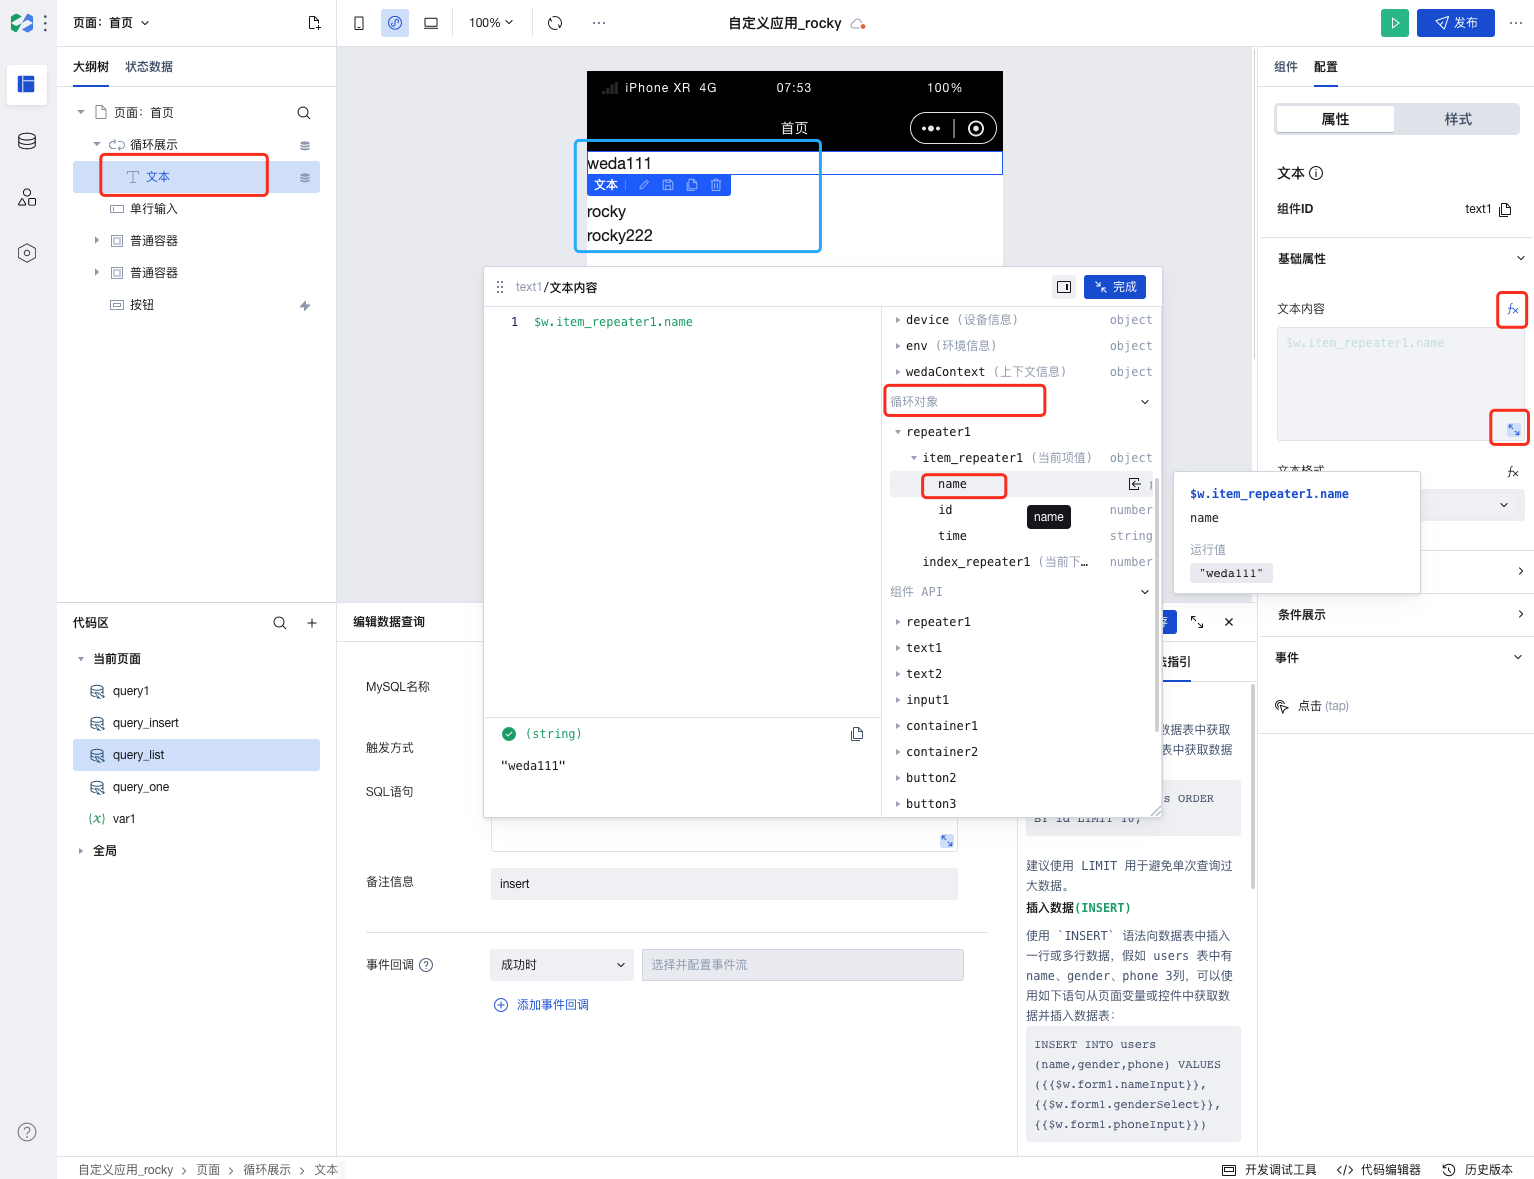This screenshot has height=1179, width=1534.
Task: Switch to desktop PC preview
Action: [431, 23]
